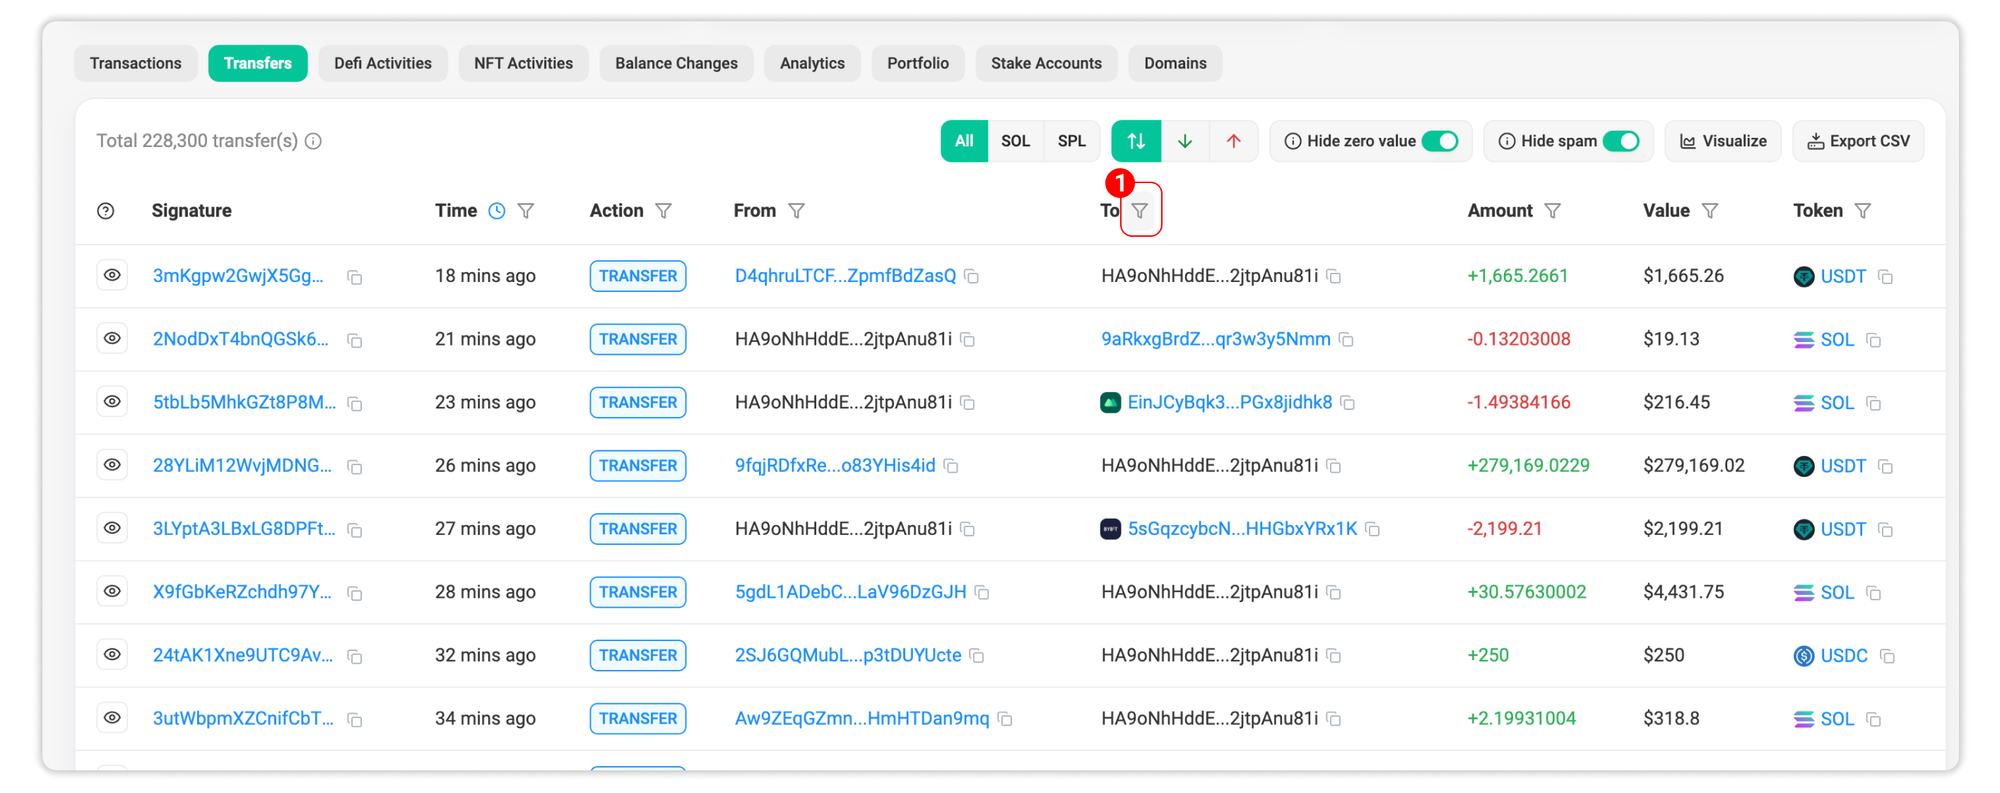Toggle Hide zero value switch
The width and height of the screenshot is (2000, 793).
click(x=1440, y=141)
